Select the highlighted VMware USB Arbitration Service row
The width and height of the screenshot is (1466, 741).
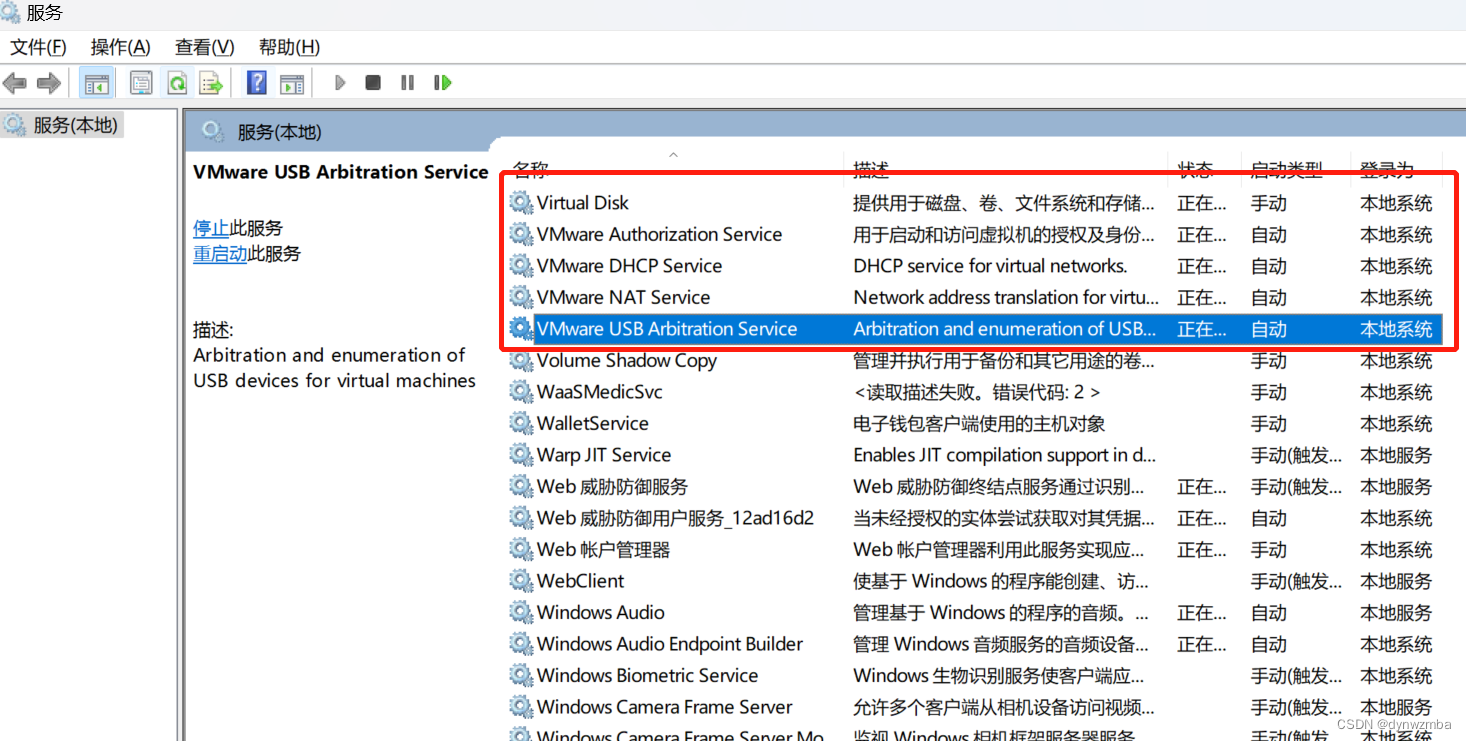975,328
